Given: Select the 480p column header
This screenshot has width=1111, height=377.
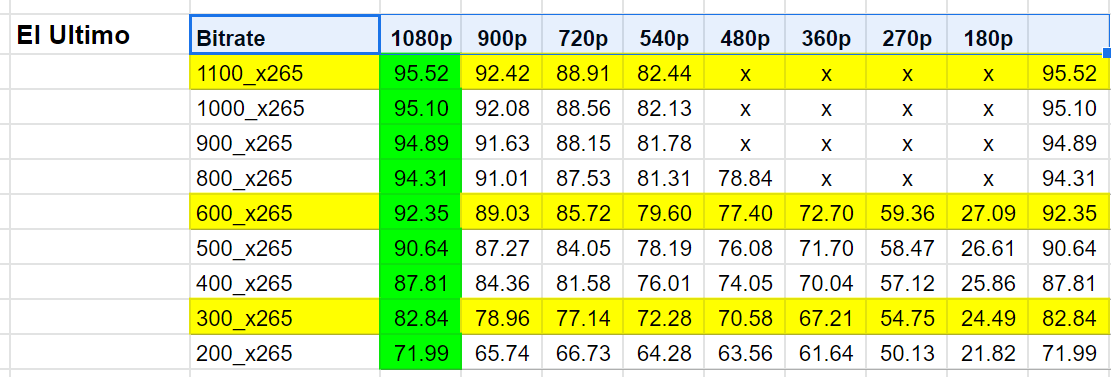Looking at the screenshot, I should pyautogui.click(x=745, y=35).
